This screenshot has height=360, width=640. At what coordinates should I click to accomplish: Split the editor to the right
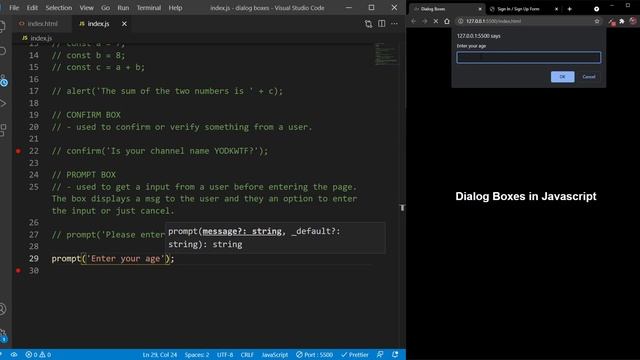click(x=381, y=24)
